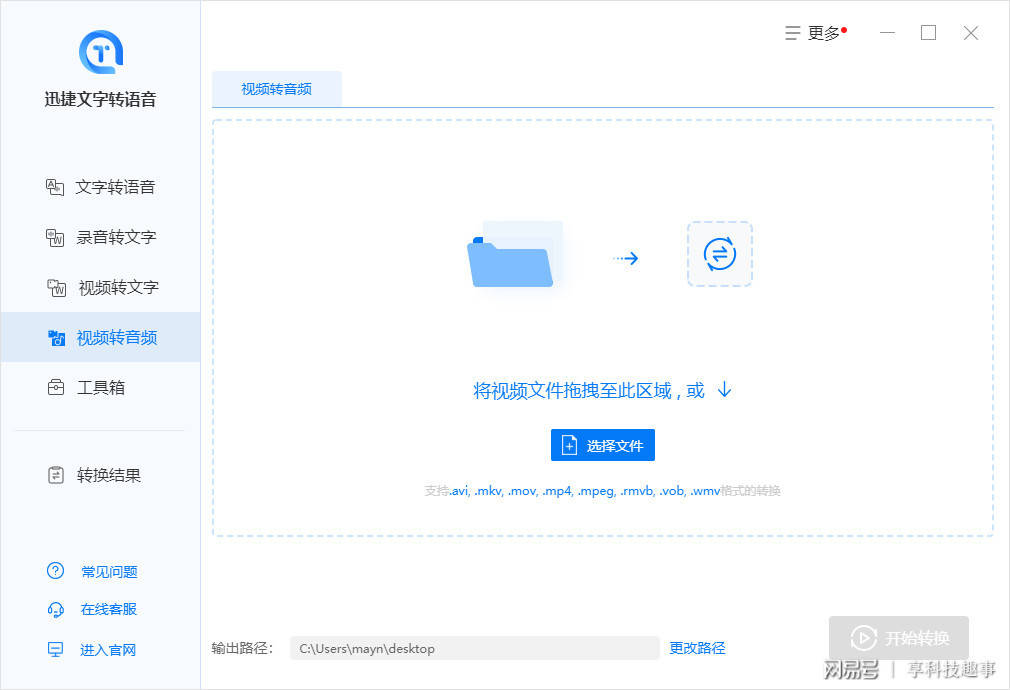Click the 在线客服 headset icon

point(56,609)
